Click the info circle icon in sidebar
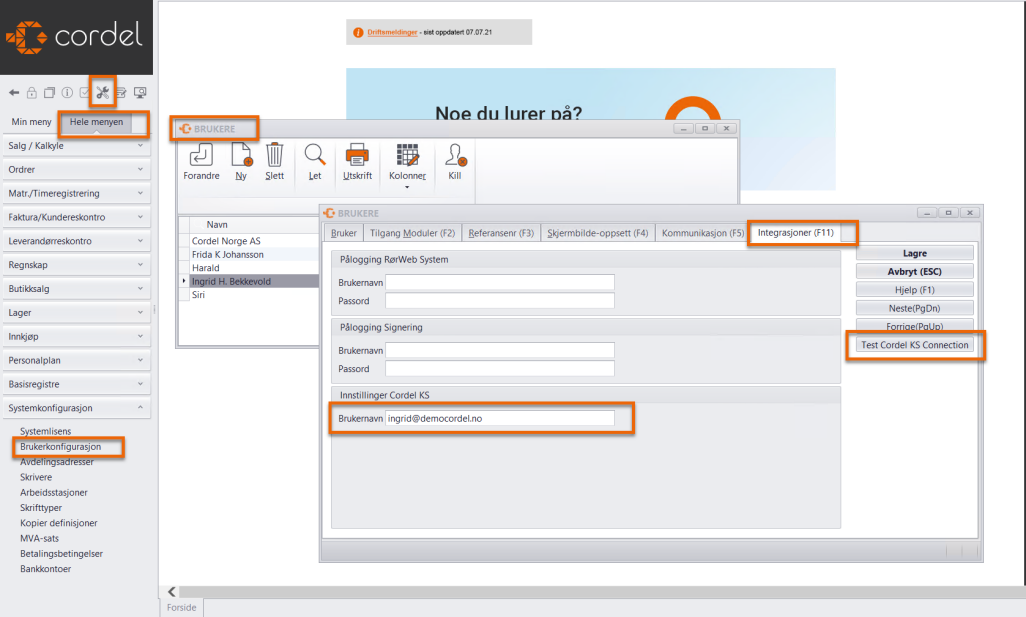 coord(67,93)
